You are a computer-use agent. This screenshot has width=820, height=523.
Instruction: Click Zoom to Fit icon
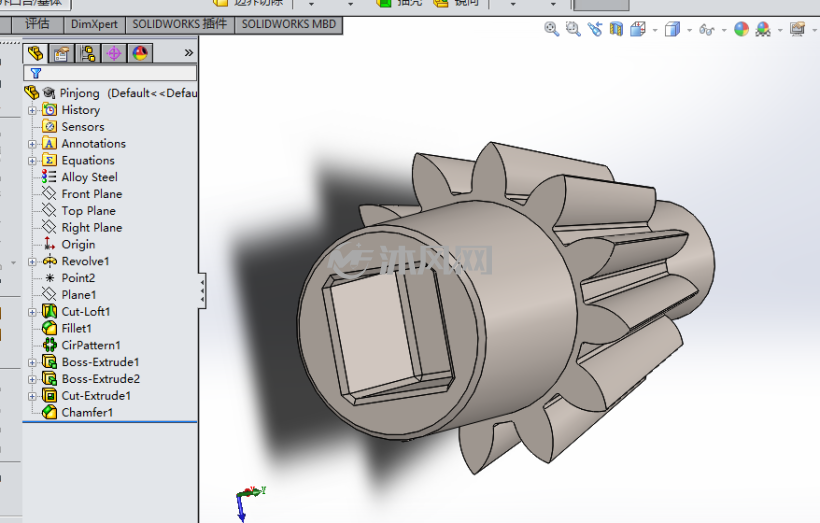point(551,29)
